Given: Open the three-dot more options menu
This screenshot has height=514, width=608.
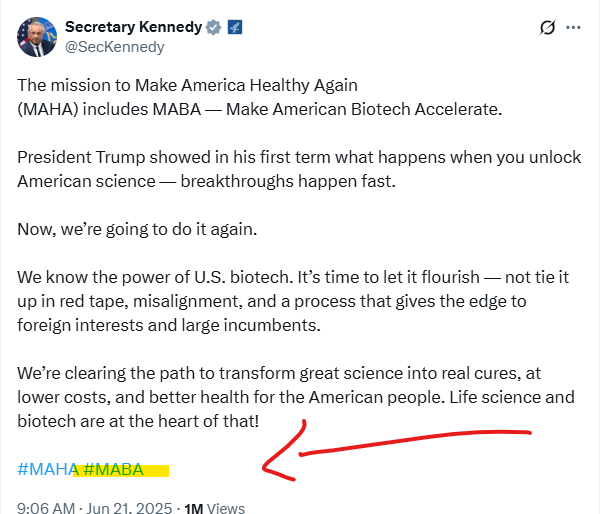Looking at the screenshot, I should coord(573,28).
